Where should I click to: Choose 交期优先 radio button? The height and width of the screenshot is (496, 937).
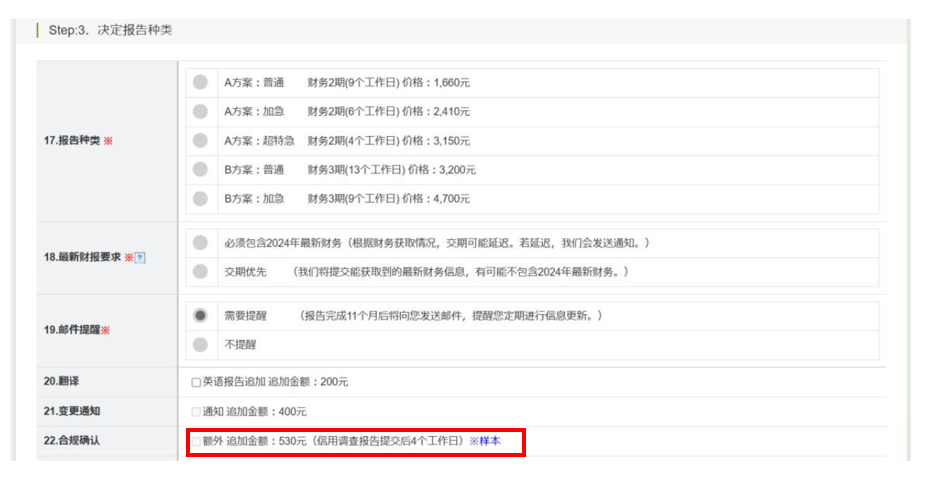[x=201, y=271]
